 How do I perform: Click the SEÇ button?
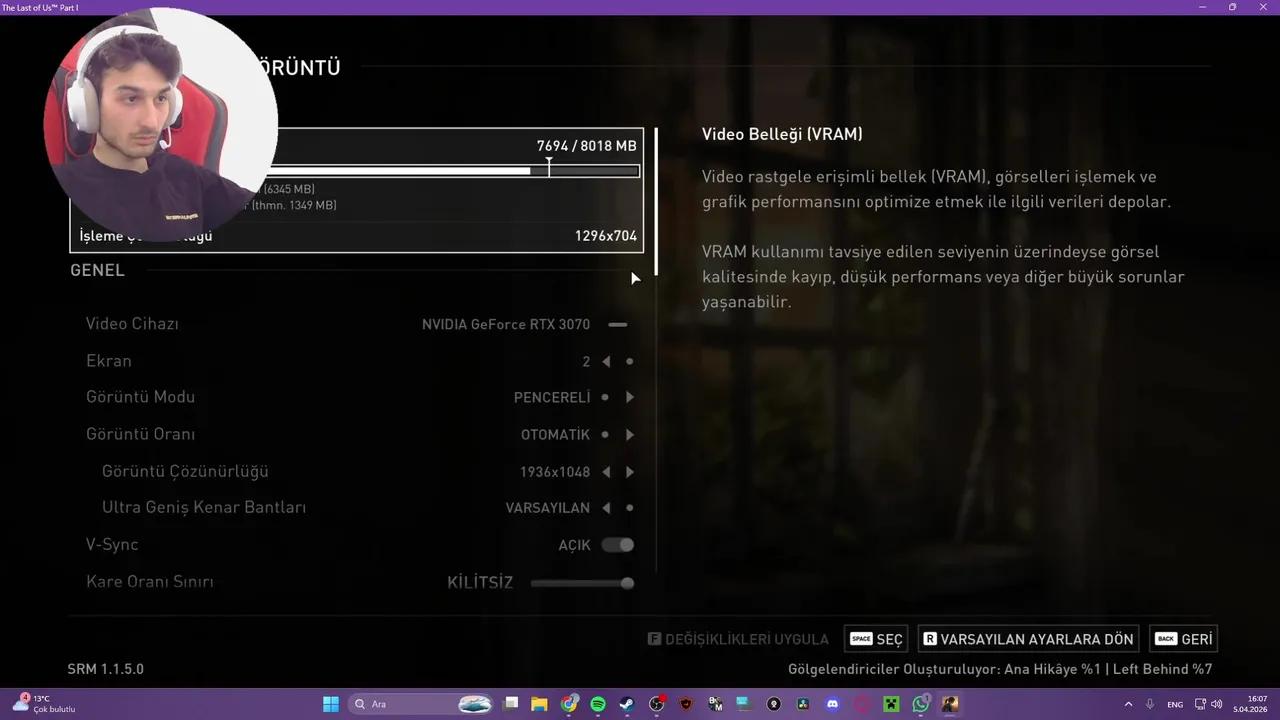point(876,639)
